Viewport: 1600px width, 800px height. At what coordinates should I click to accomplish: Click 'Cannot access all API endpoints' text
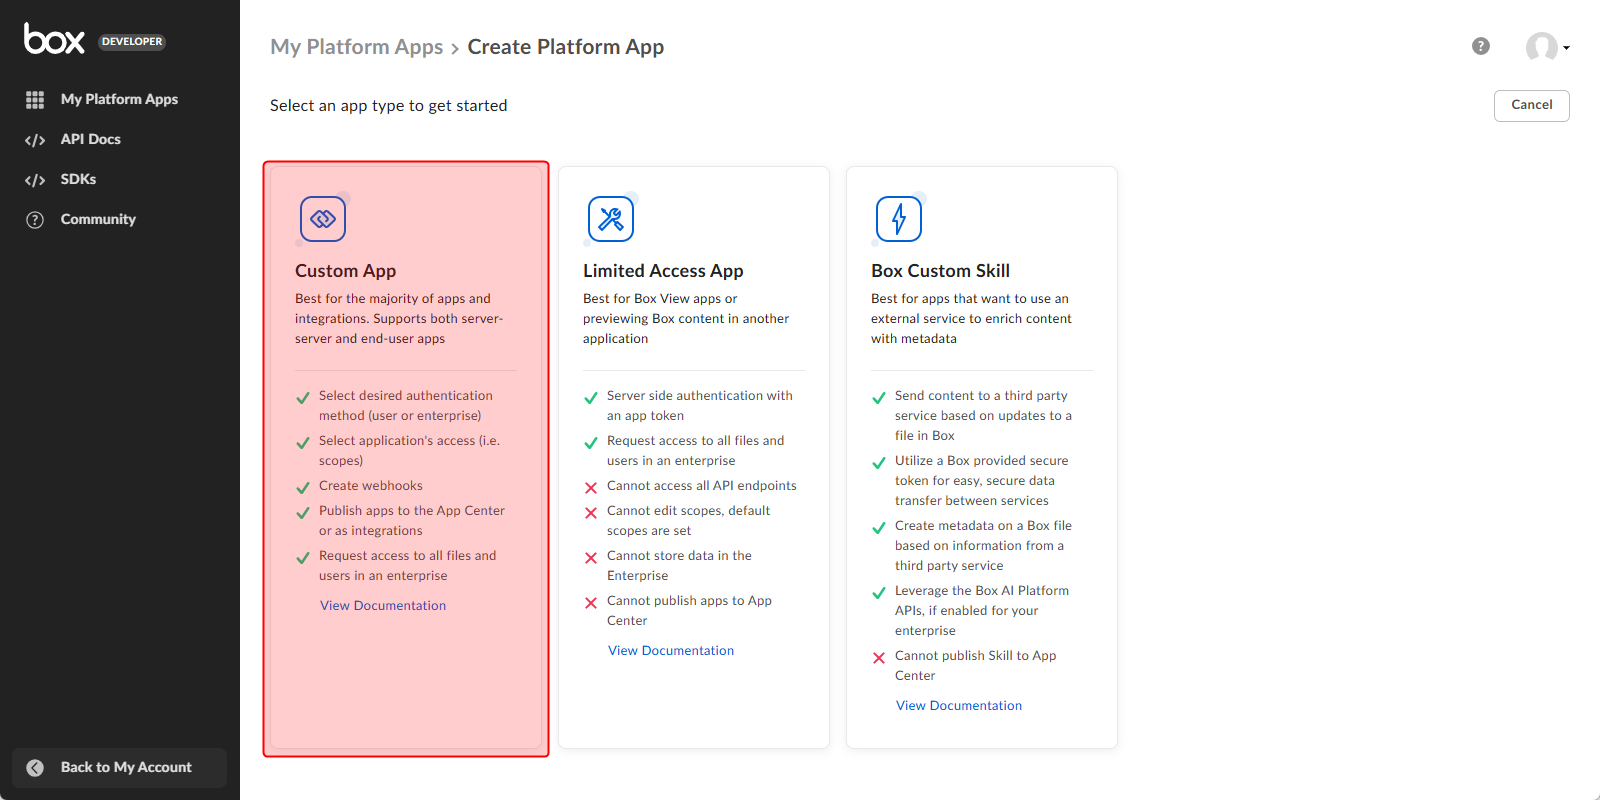pos(702,486)
